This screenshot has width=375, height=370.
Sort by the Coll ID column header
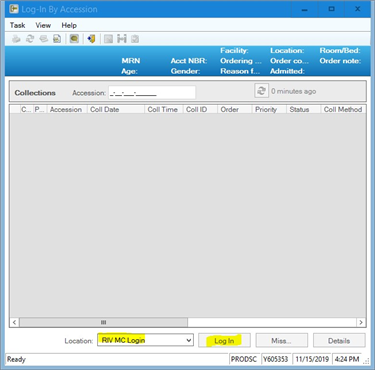pyautogui.click(x=200, y=109)
